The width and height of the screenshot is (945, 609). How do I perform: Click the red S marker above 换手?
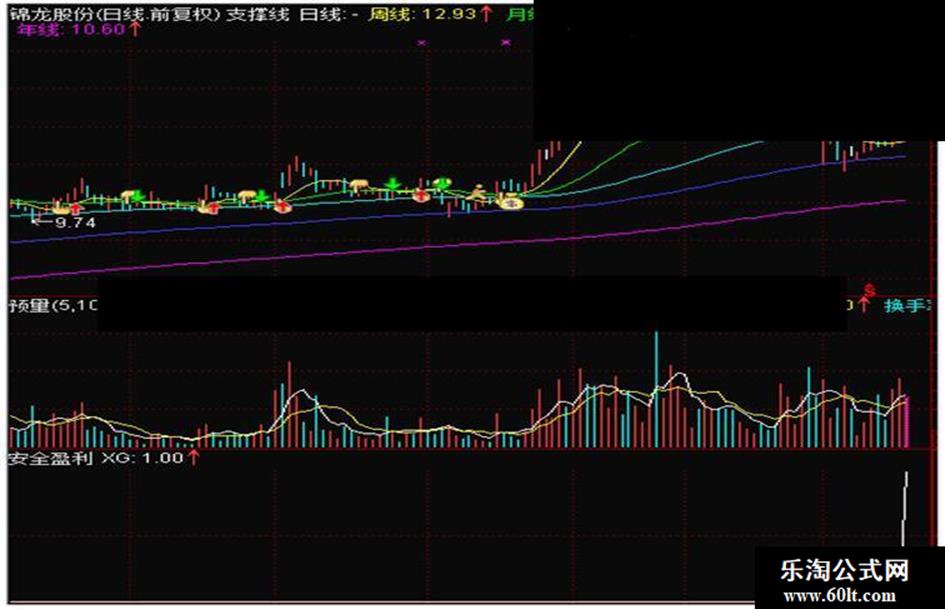click(x=868, y=290)
